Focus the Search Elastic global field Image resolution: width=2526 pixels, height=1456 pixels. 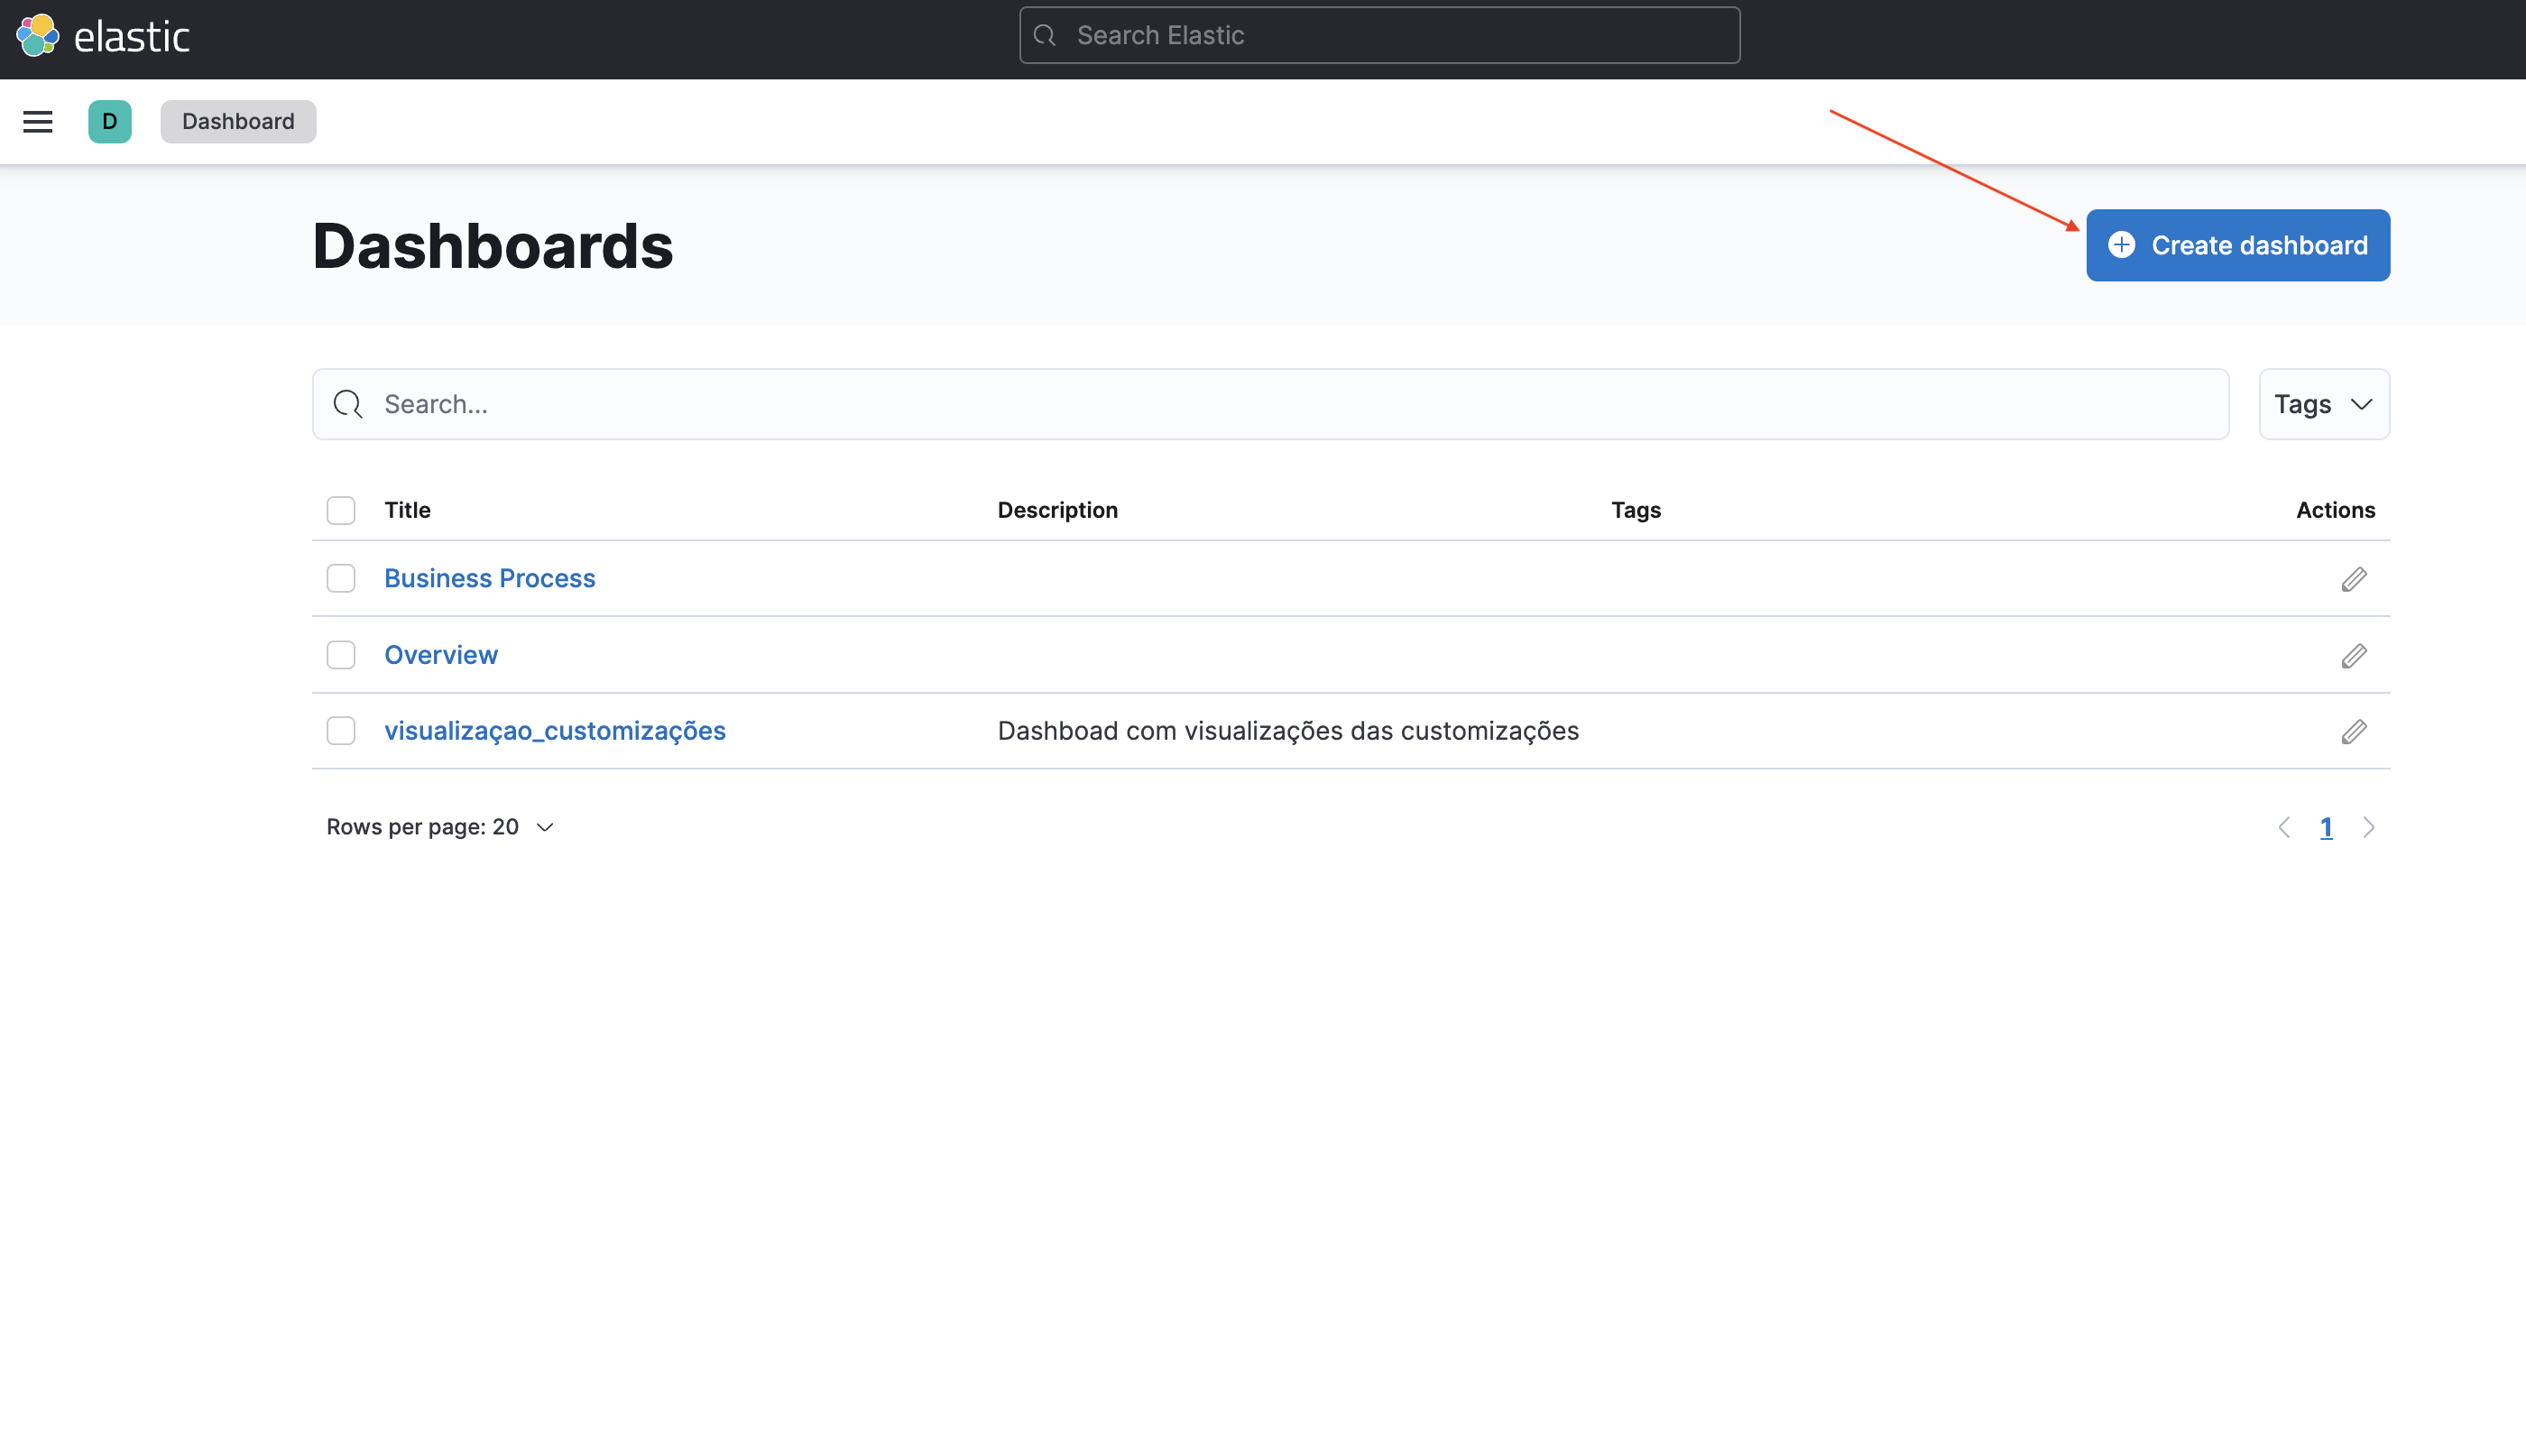tap(1379, 36)
